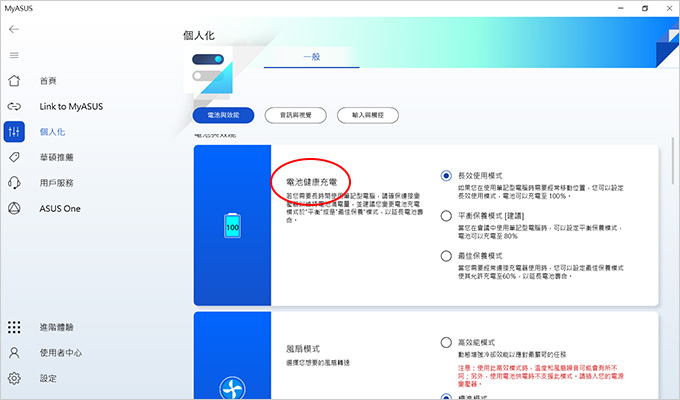Open 設定 in the sidebar
The height and width of the screenshot is (400, 680).
pos(48,378)
